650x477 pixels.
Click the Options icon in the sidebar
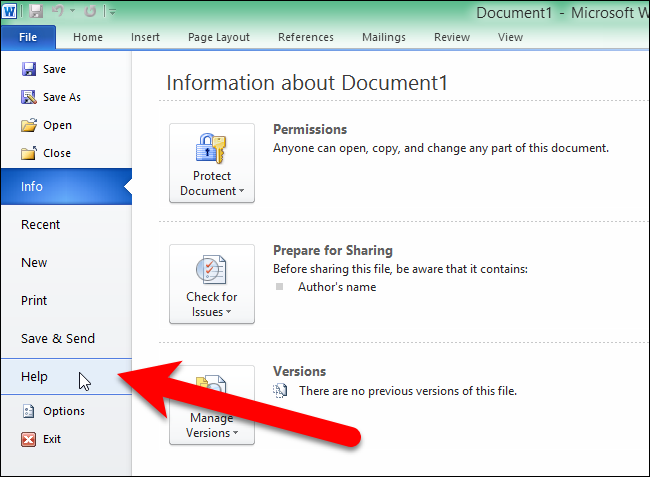click(28, 411)
